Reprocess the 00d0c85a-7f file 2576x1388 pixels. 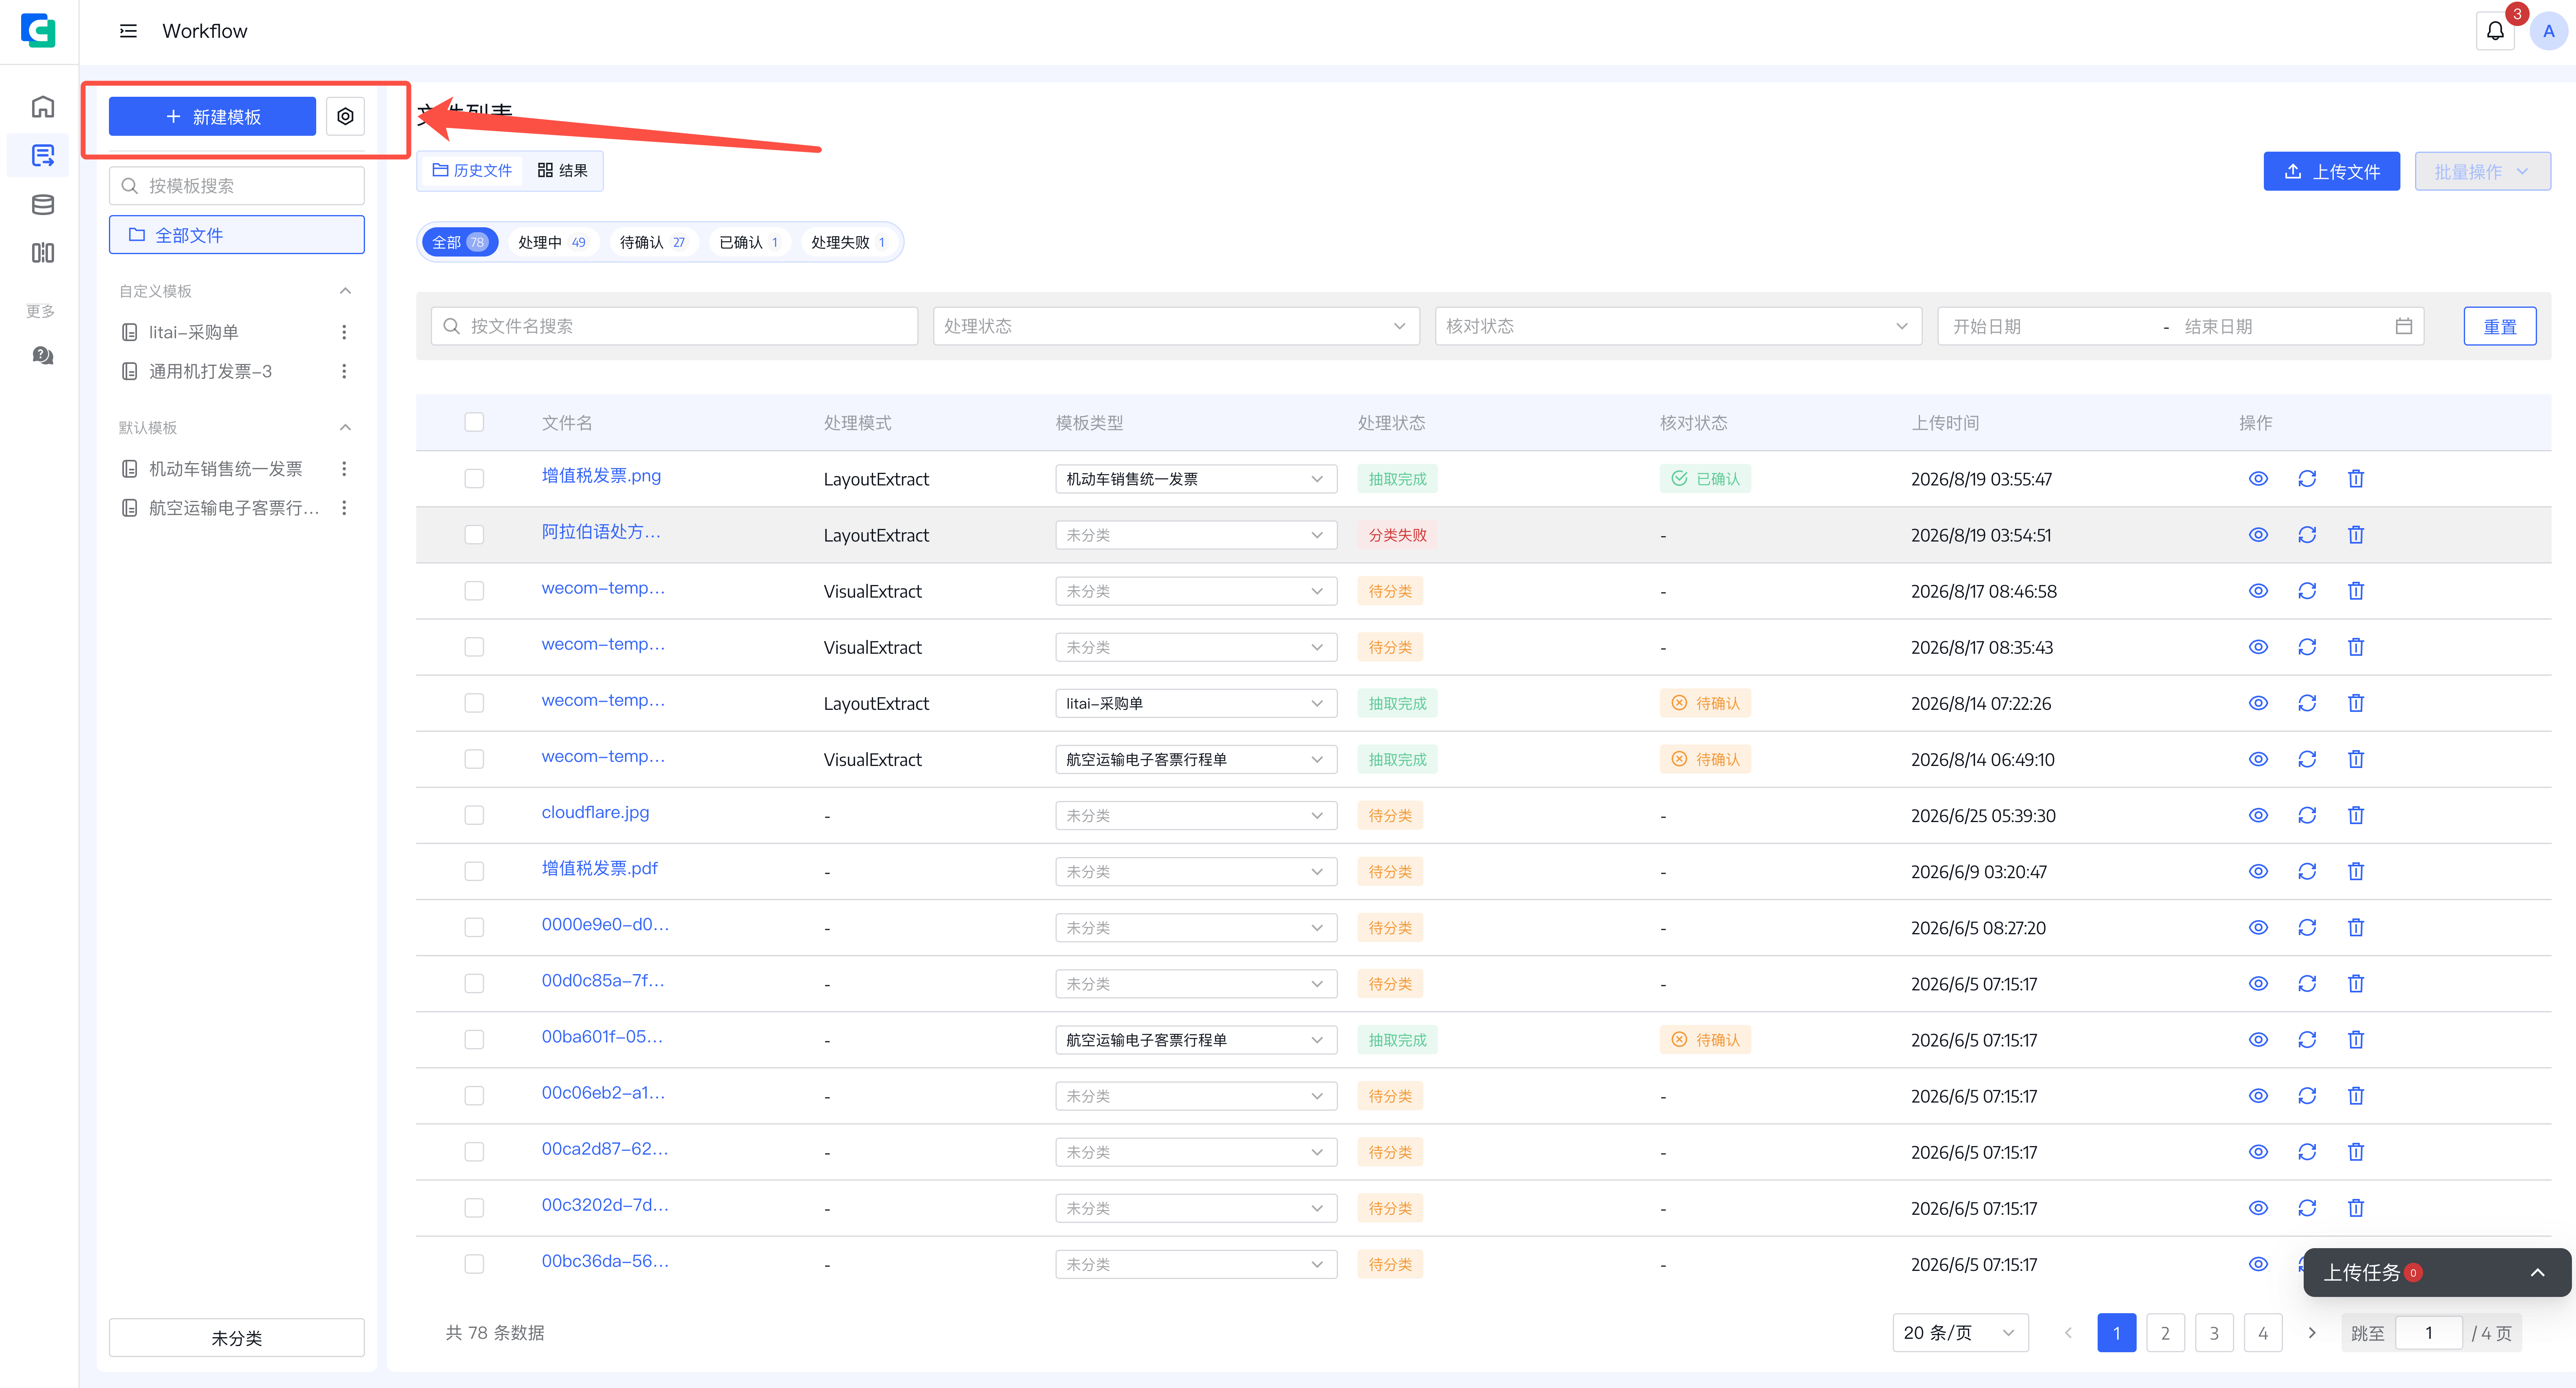pyautogui.click(x=2307, y=983)
